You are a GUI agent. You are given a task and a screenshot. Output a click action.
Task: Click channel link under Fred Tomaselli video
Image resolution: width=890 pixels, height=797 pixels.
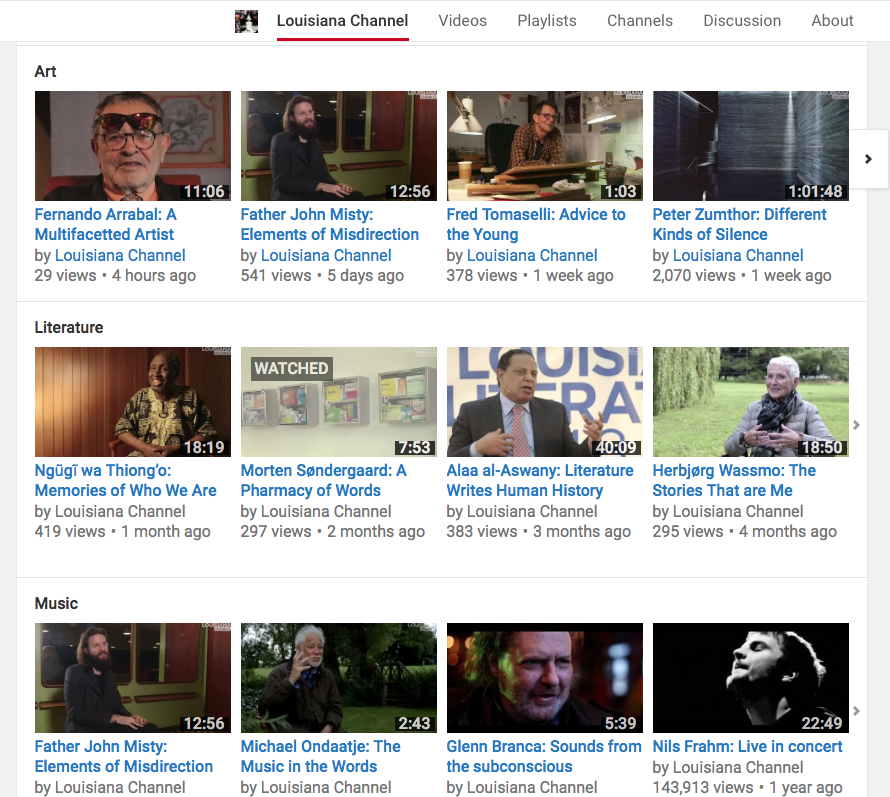pyautogui.click(x=532, y=255)
